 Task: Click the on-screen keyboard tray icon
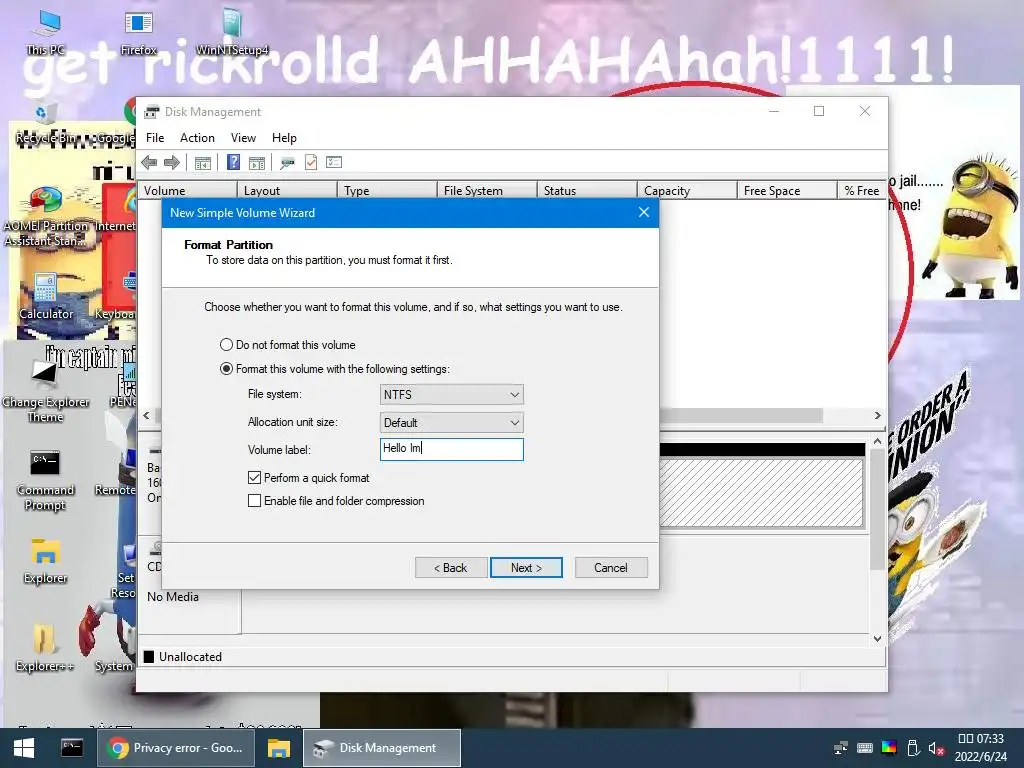[865, 748]
